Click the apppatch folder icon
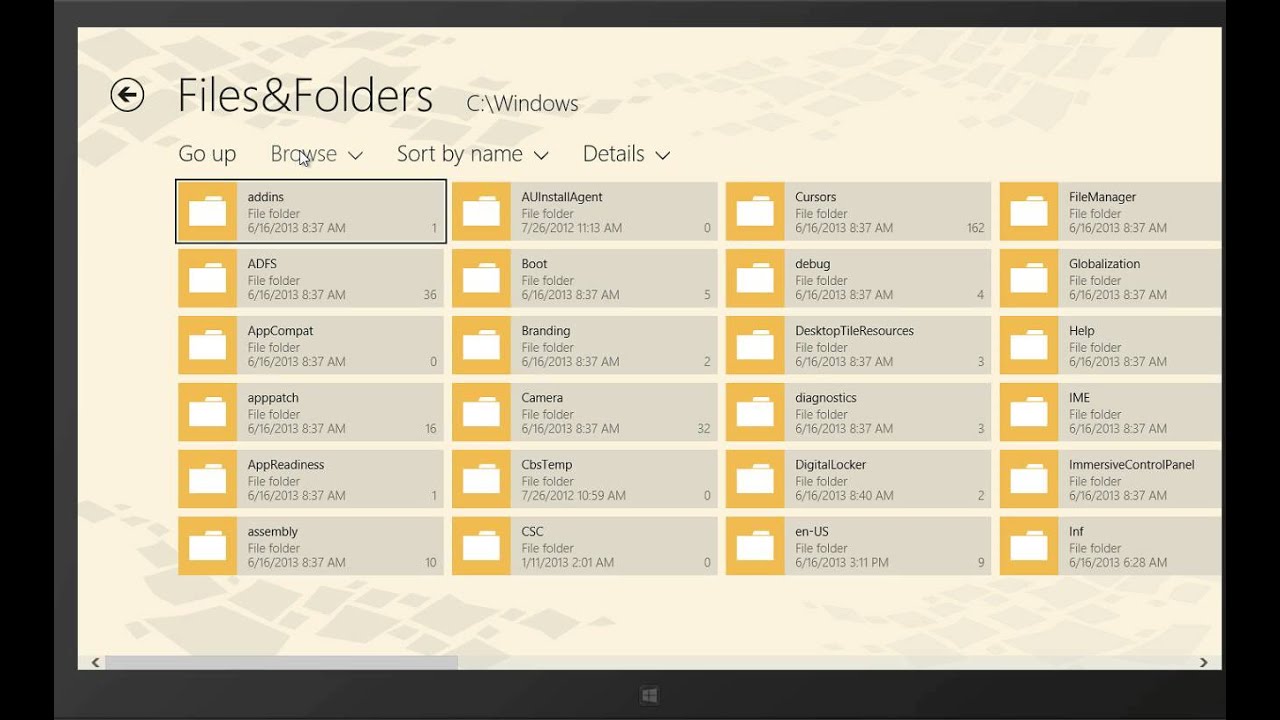This screenshot has height=720, width=1280. (x=208, y=413)
